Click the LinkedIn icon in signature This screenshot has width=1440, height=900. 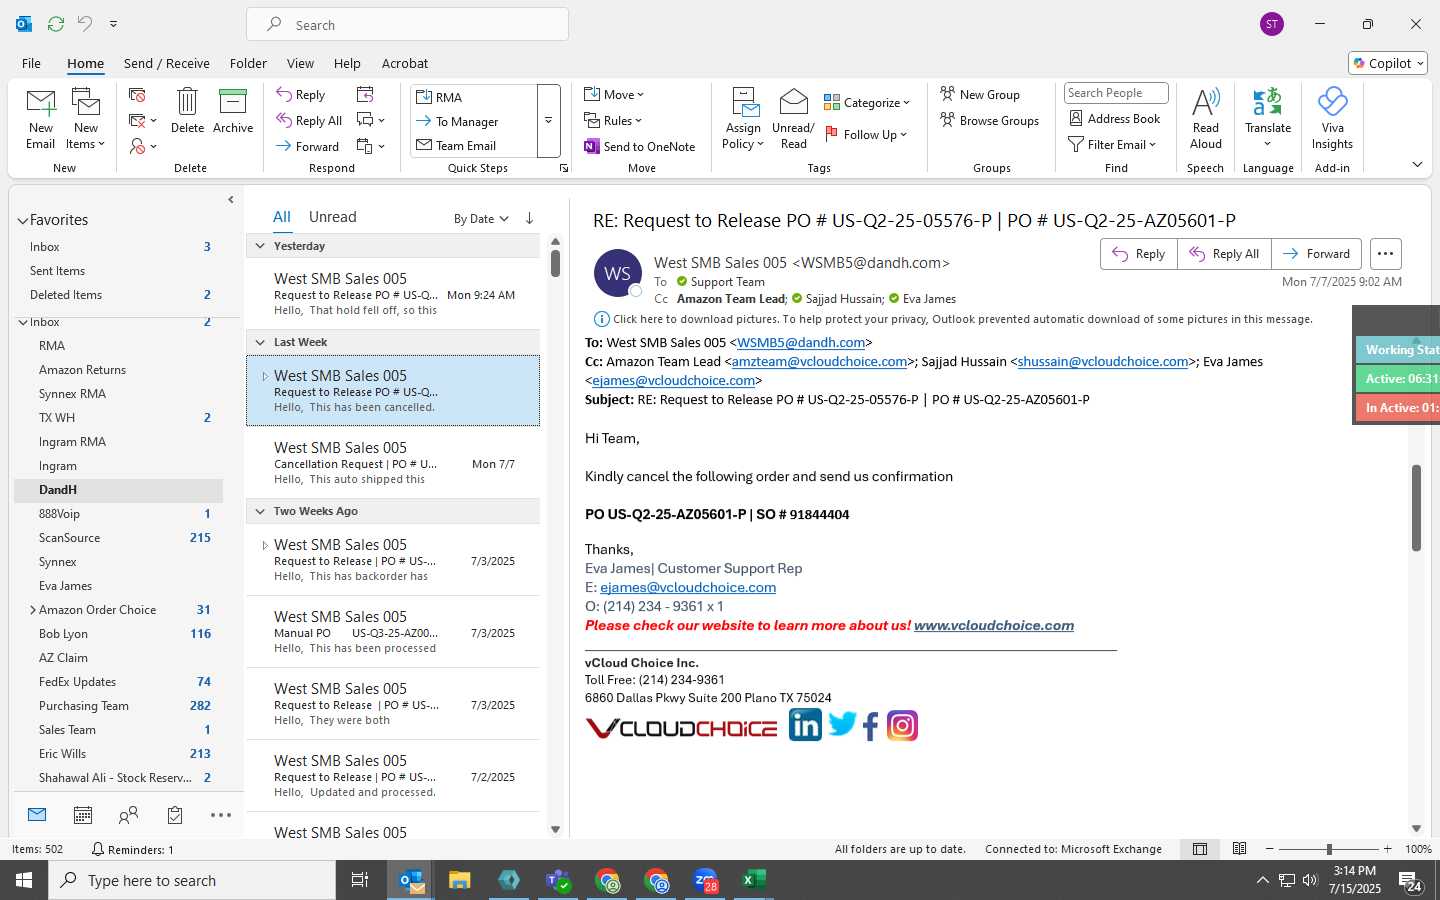(x=805, y=725)
